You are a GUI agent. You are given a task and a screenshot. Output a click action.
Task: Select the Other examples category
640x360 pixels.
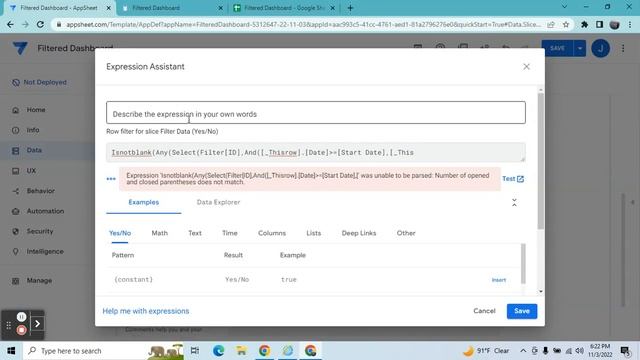(406, 233)
